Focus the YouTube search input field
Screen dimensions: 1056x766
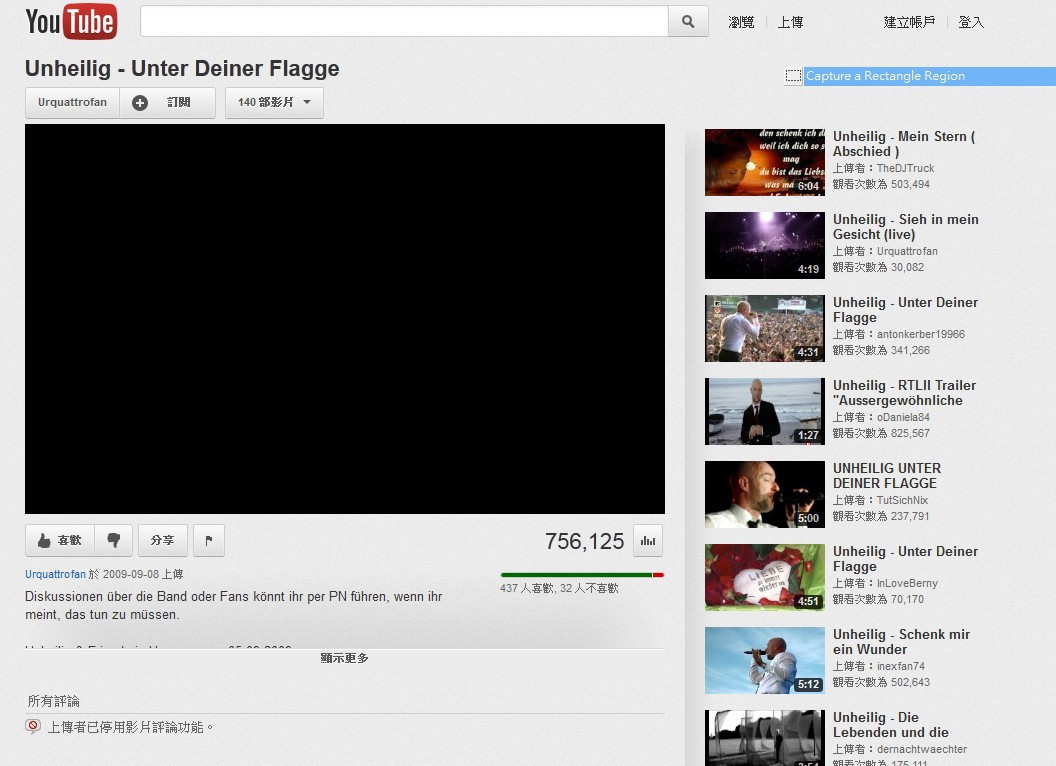(404, 22)
